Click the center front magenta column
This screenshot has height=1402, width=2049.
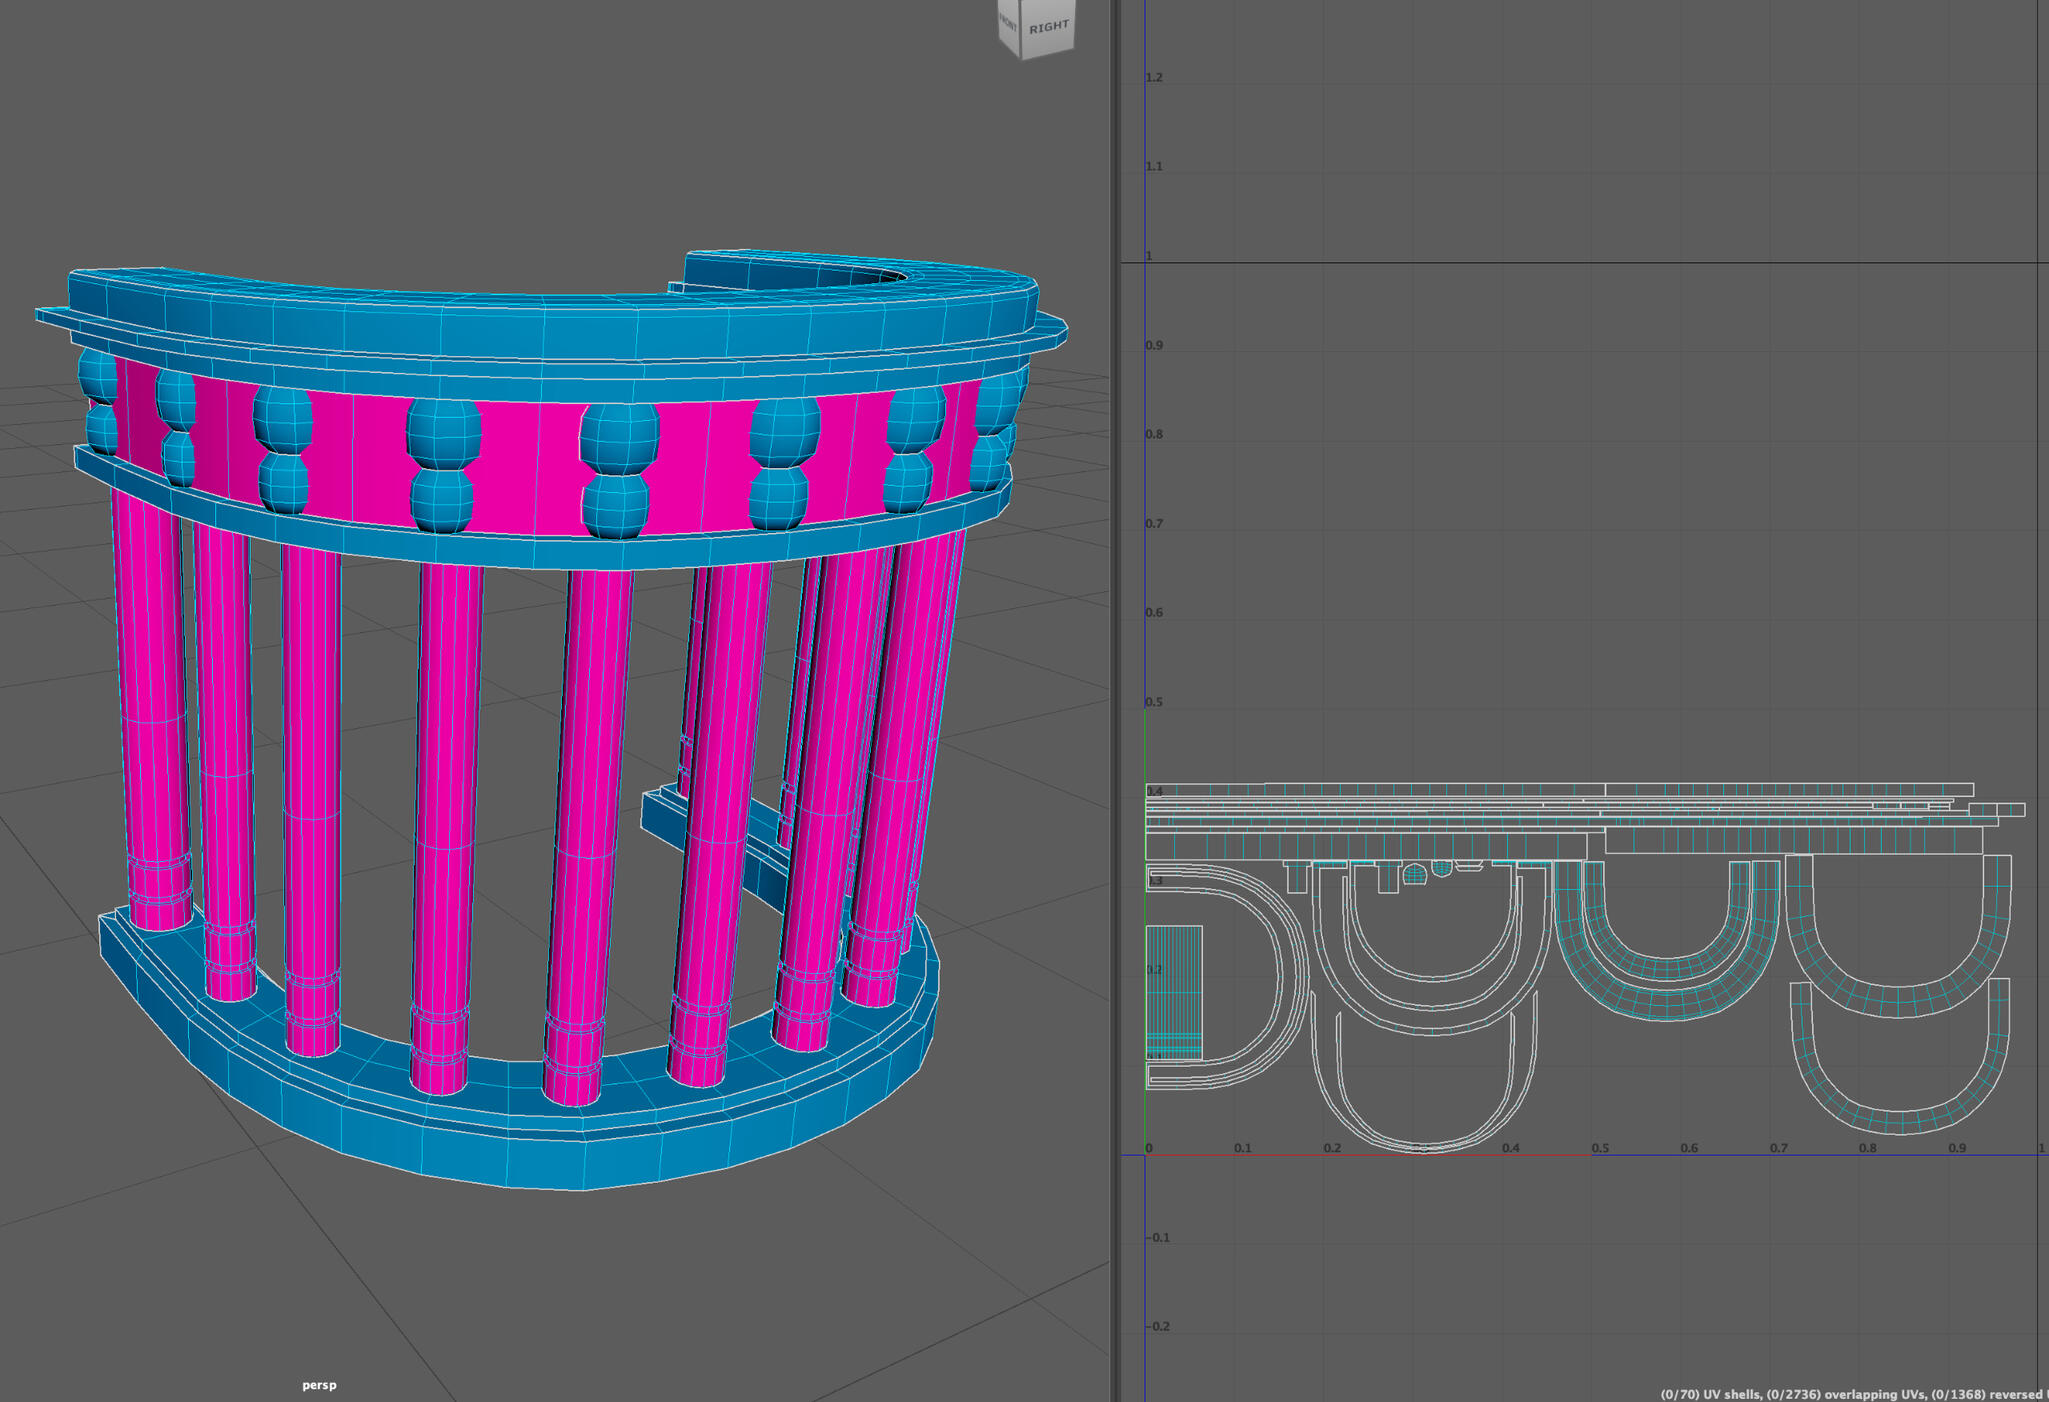[590, 800]
